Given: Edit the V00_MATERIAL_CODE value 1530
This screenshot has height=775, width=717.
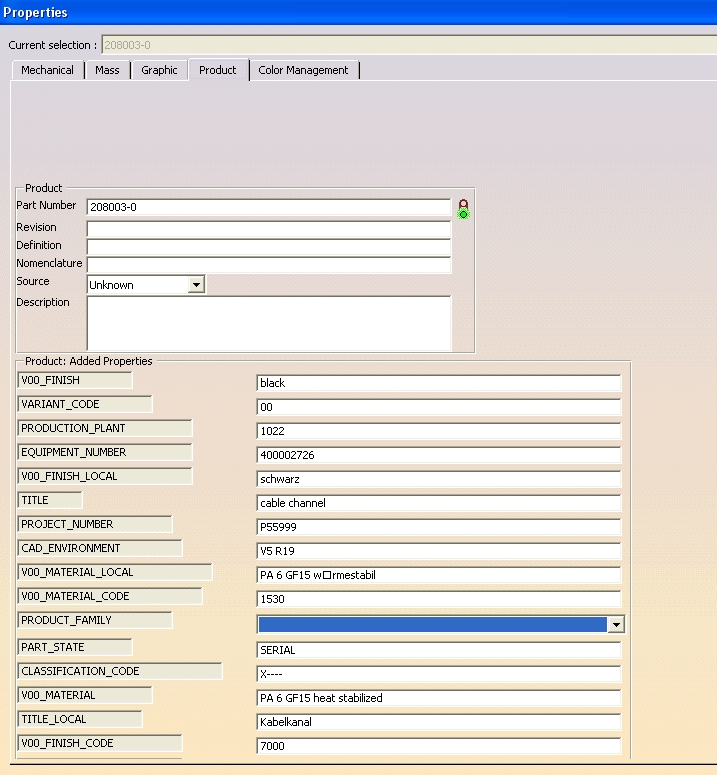Looking at the screenshot, I should point(439,599).
